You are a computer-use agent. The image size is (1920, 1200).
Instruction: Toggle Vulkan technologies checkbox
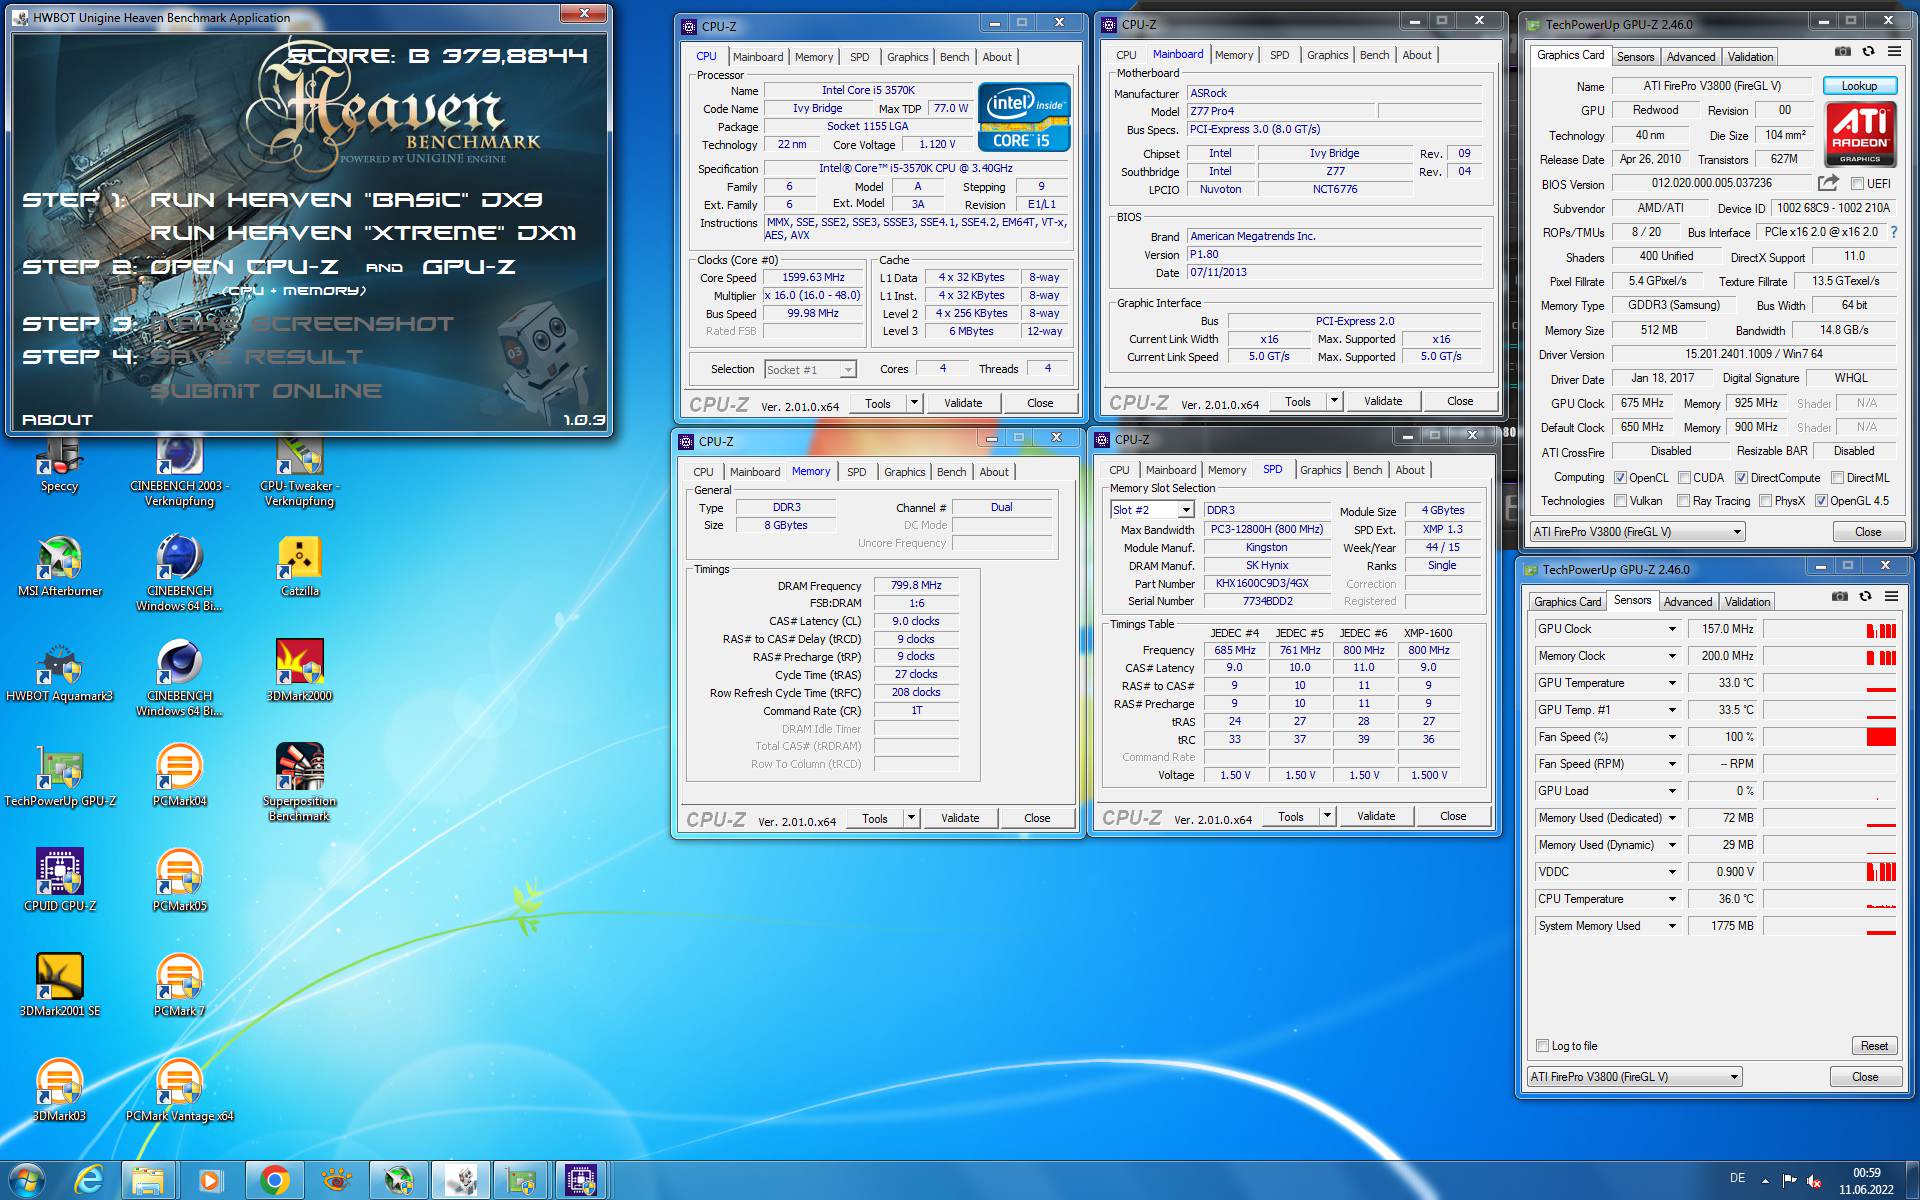coord(1620,501)
